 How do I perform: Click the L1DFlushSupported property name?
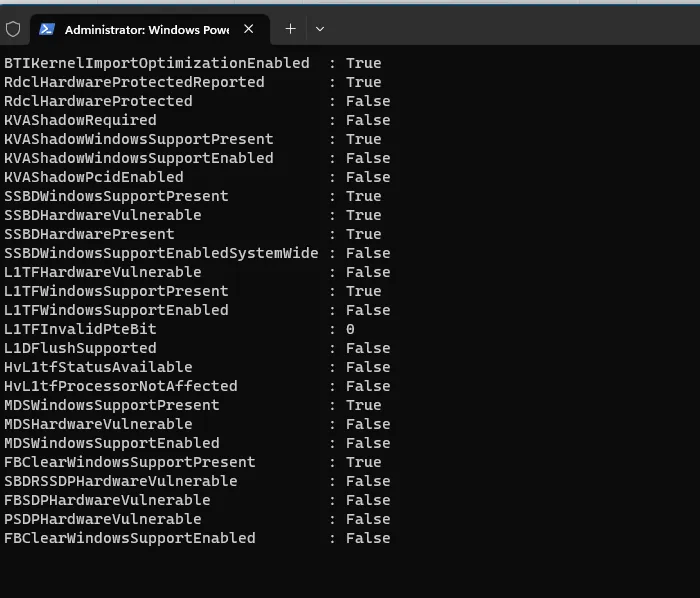pyautogui.click(x=80, y=348)
